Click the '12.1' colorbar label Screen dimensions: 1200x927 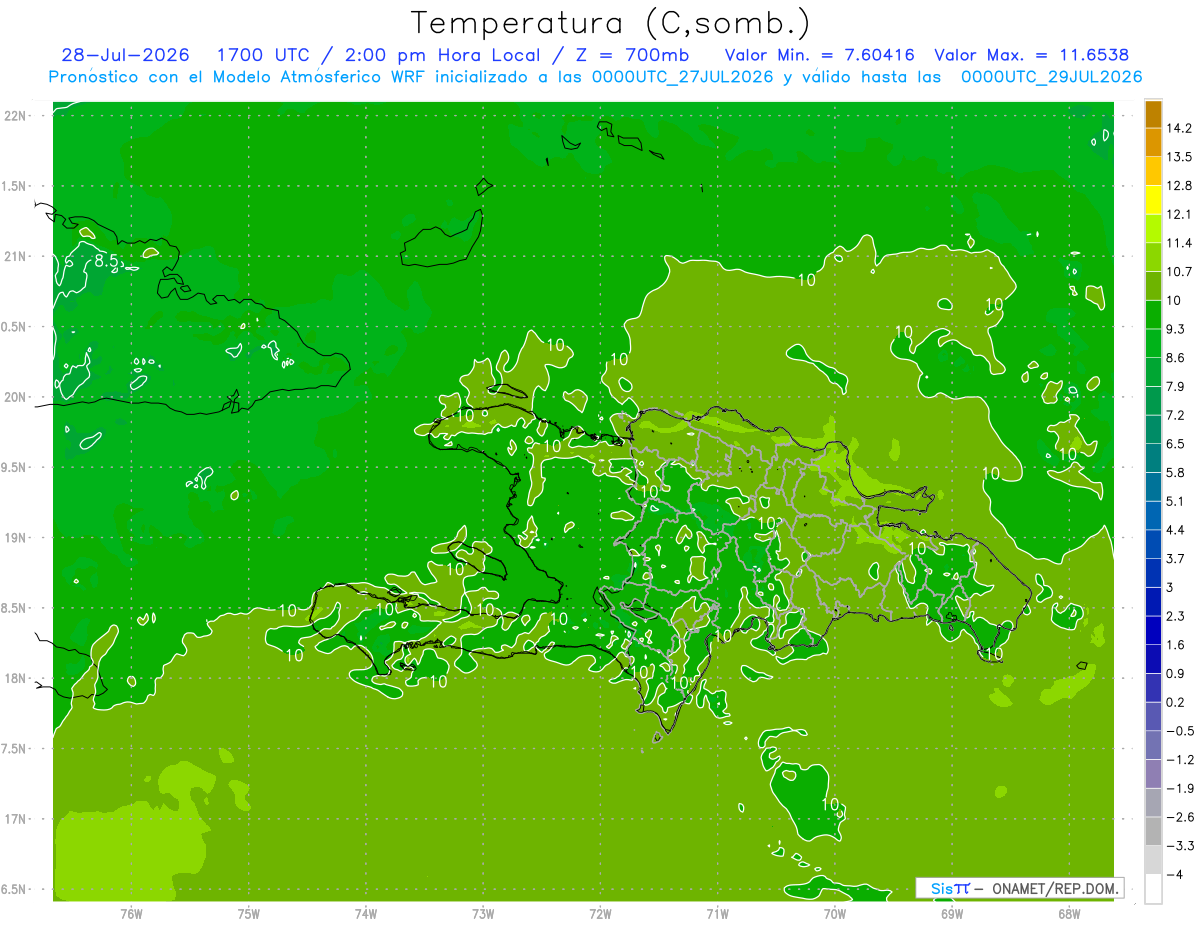[x=1179, y=214]
